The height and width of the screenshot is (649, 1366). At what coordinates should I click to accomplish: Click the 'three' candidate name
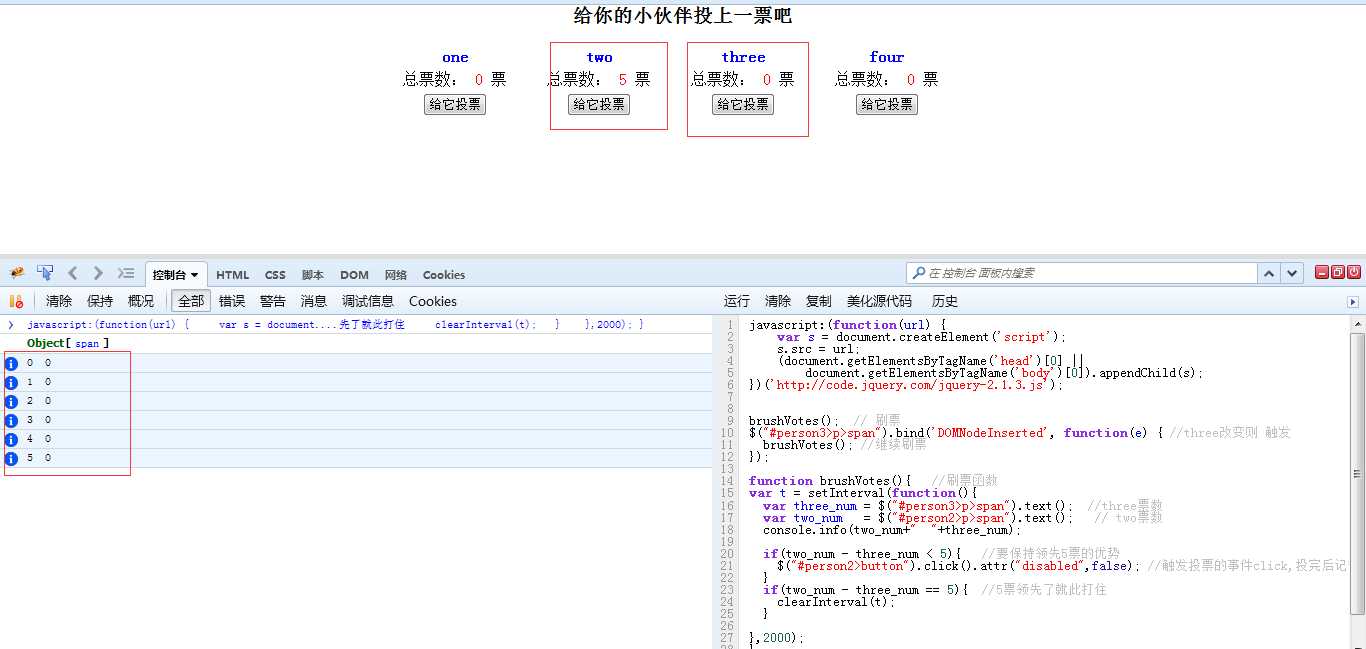coord(743,58)
